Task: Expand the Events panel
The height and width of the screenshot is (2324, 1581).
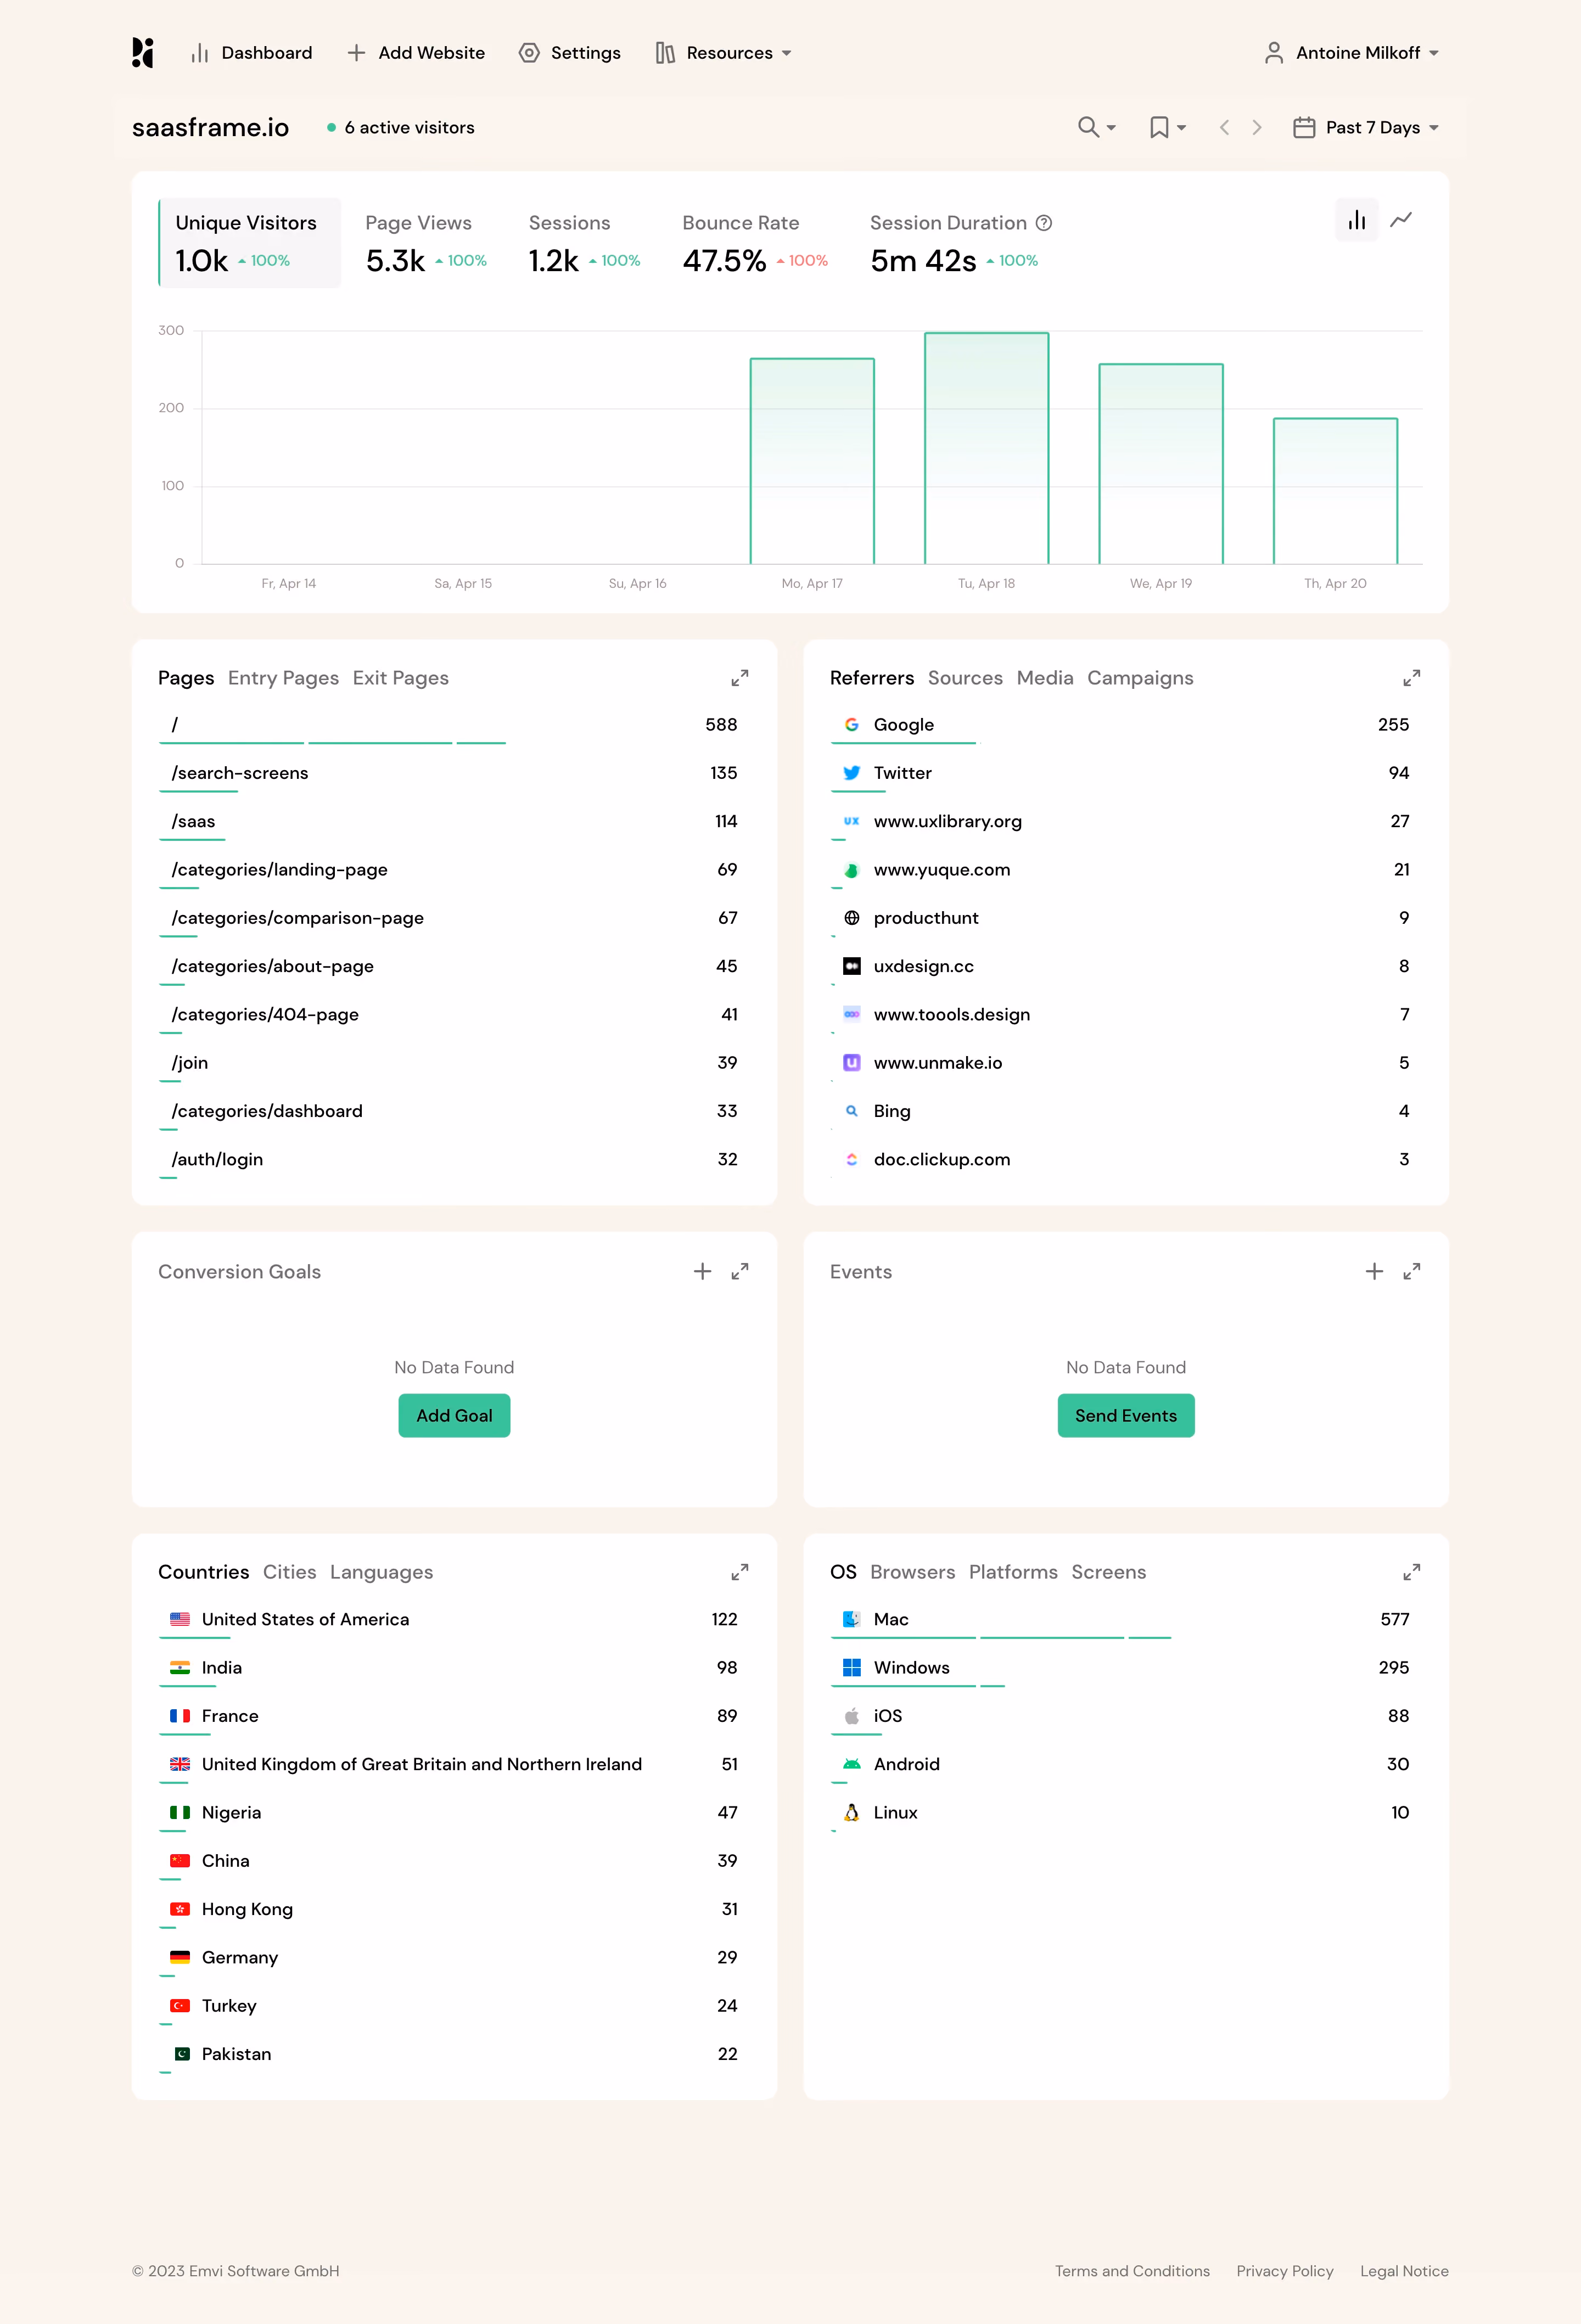Action: coord(1411,1271)
